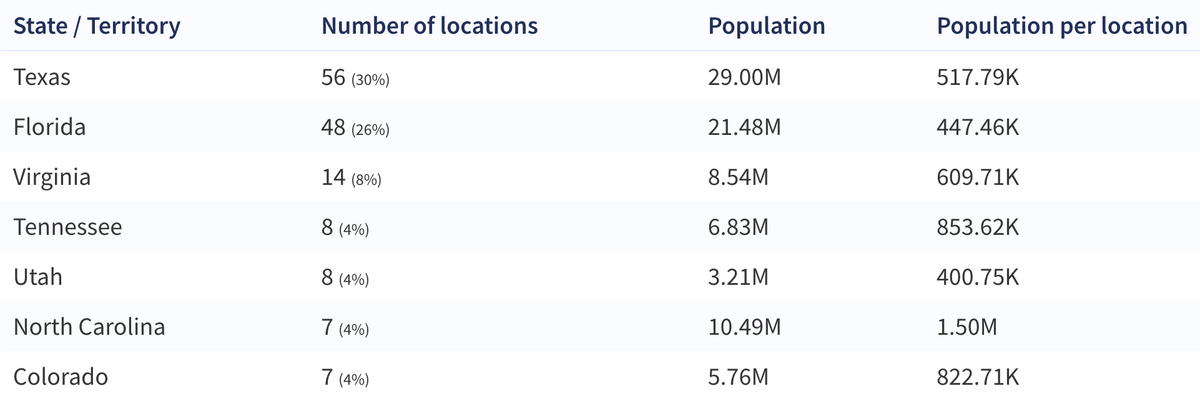Click the Number of locations column header
Screen dimensions: 1200x401
pos(429,26)
